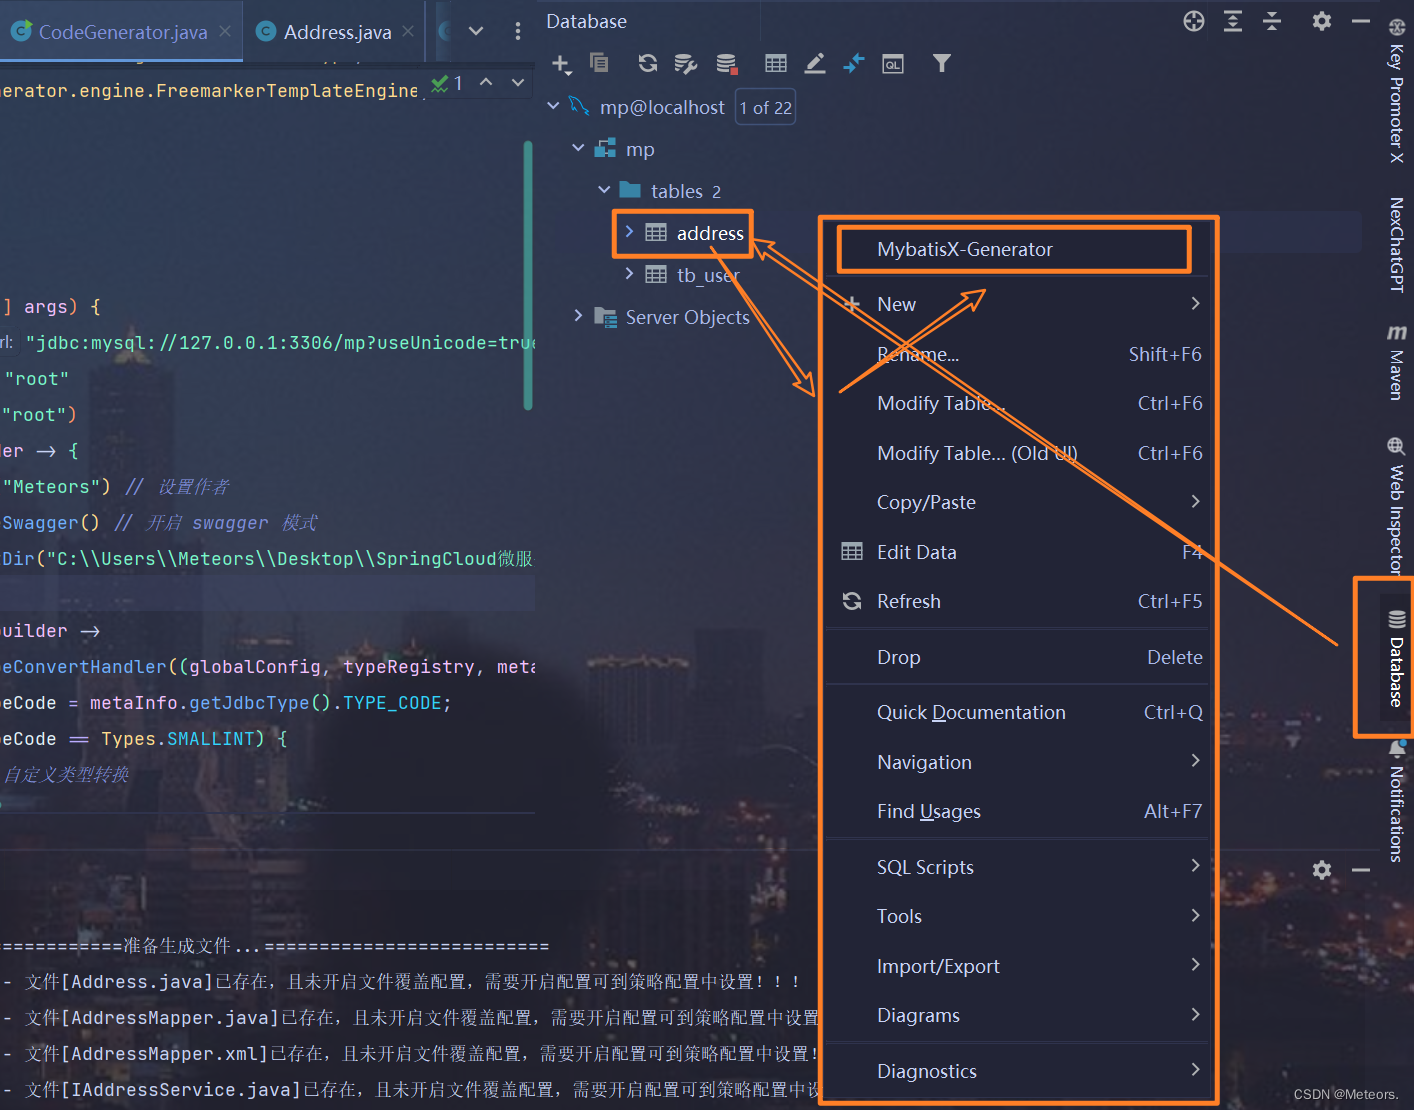
Task: Choose Drop to delete table
Action: [1015, 657]
